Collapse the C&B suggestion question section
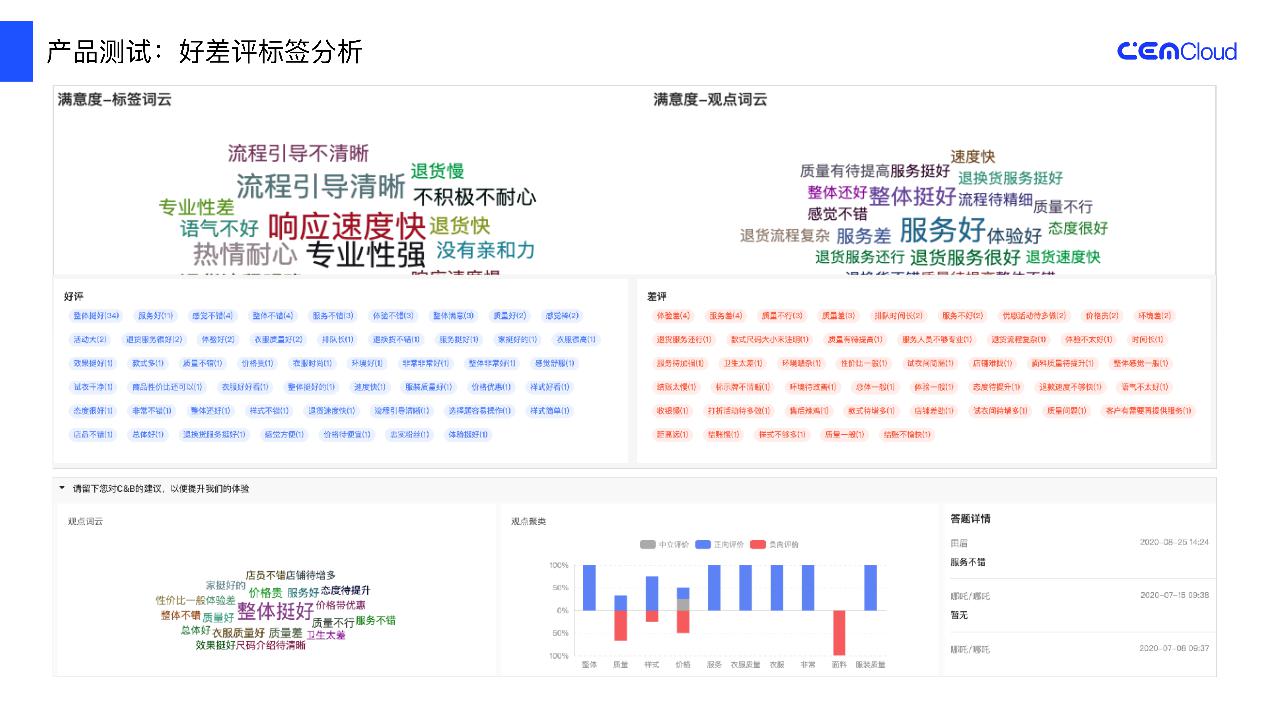Viewport: 1269px width, 714px height. click(x=62, y=488)
